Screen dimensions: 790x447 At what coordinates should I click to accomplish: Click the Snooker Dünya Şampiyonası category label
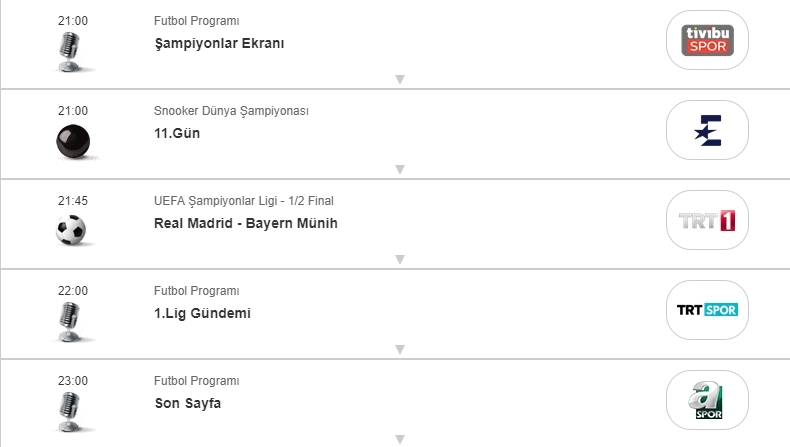(x=231, y=111)
